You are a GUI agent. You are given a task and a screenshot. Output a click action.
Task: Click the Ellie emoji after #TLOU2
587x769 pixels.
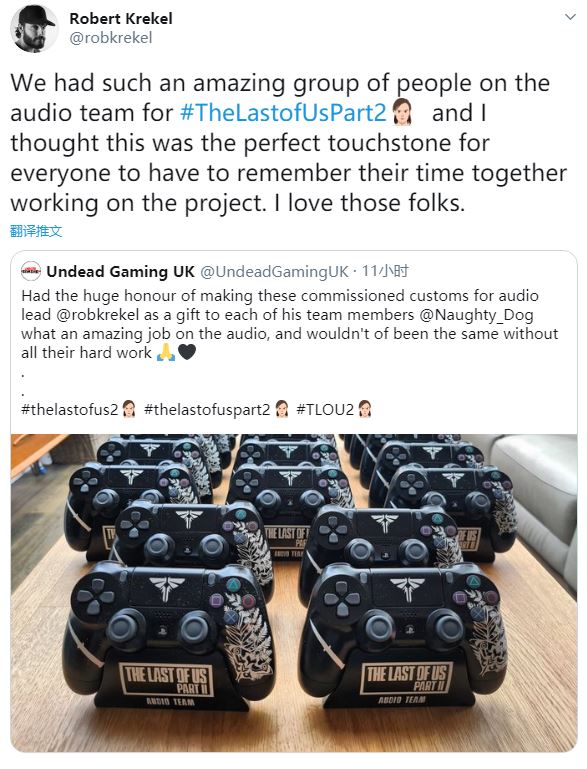point(364,409)
